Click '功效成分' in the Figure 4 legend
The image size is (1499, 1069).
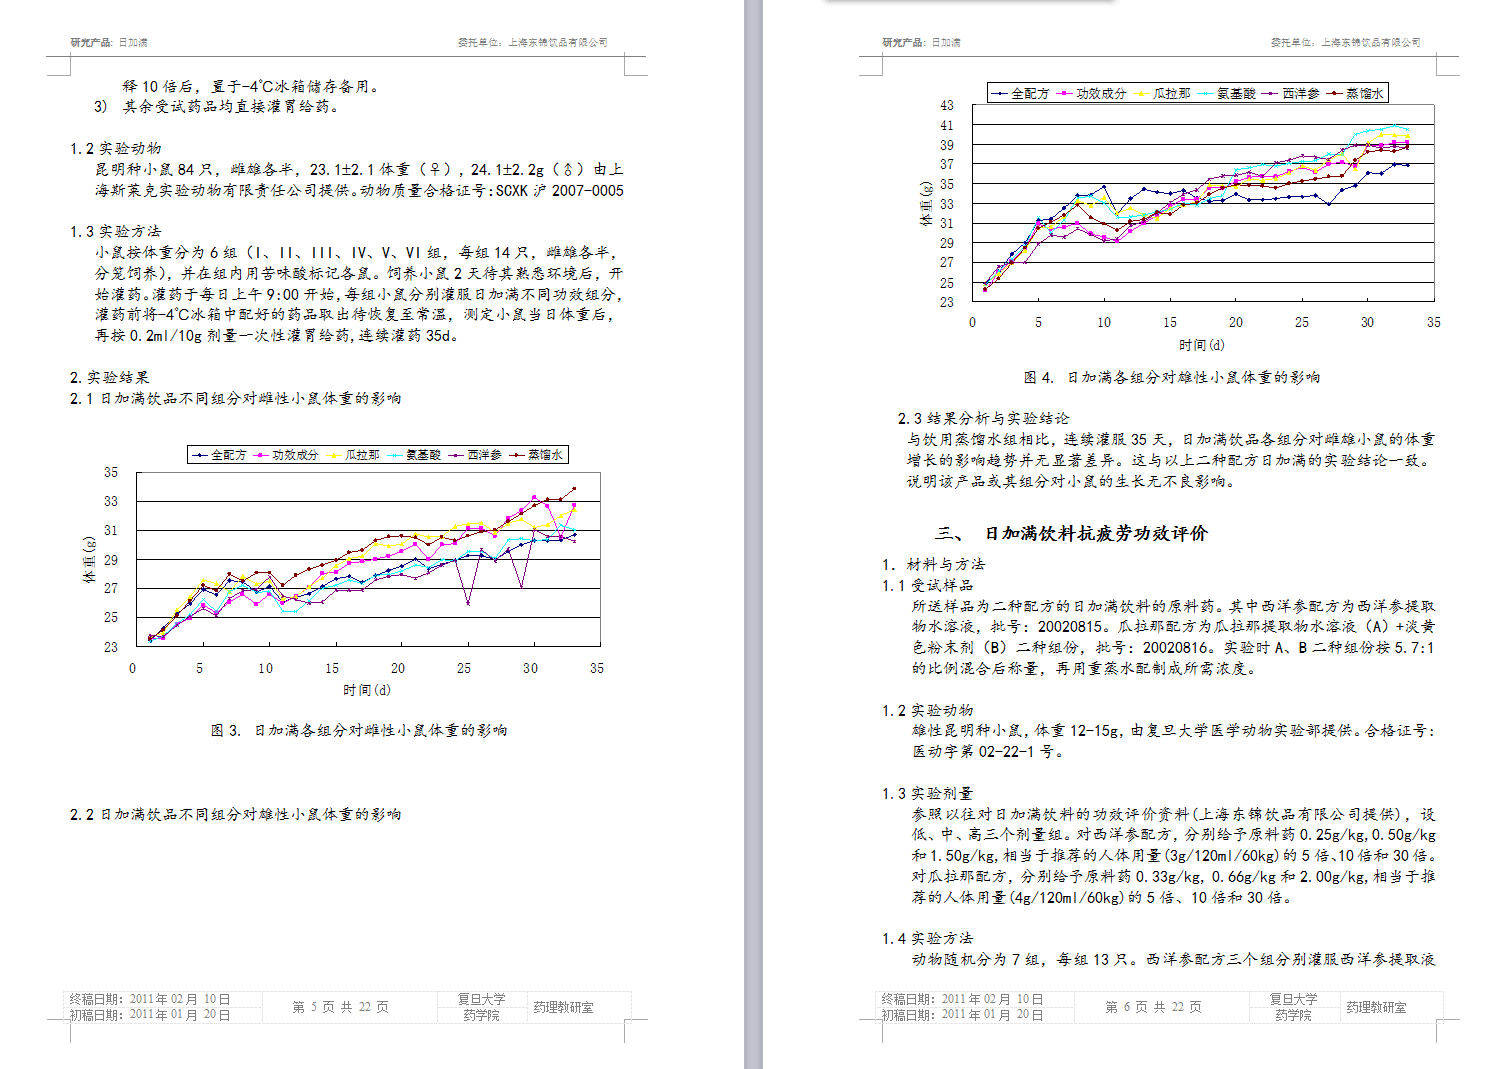pyautogui.click(x=1101, y=93)
